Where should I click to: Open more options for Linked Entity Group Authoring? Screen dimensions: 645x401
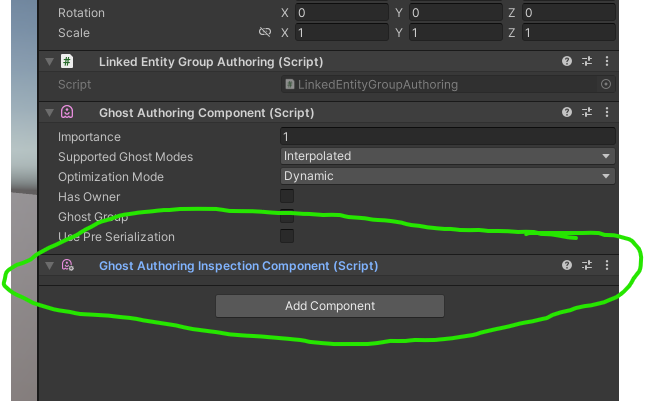click(x=606, y=62)
